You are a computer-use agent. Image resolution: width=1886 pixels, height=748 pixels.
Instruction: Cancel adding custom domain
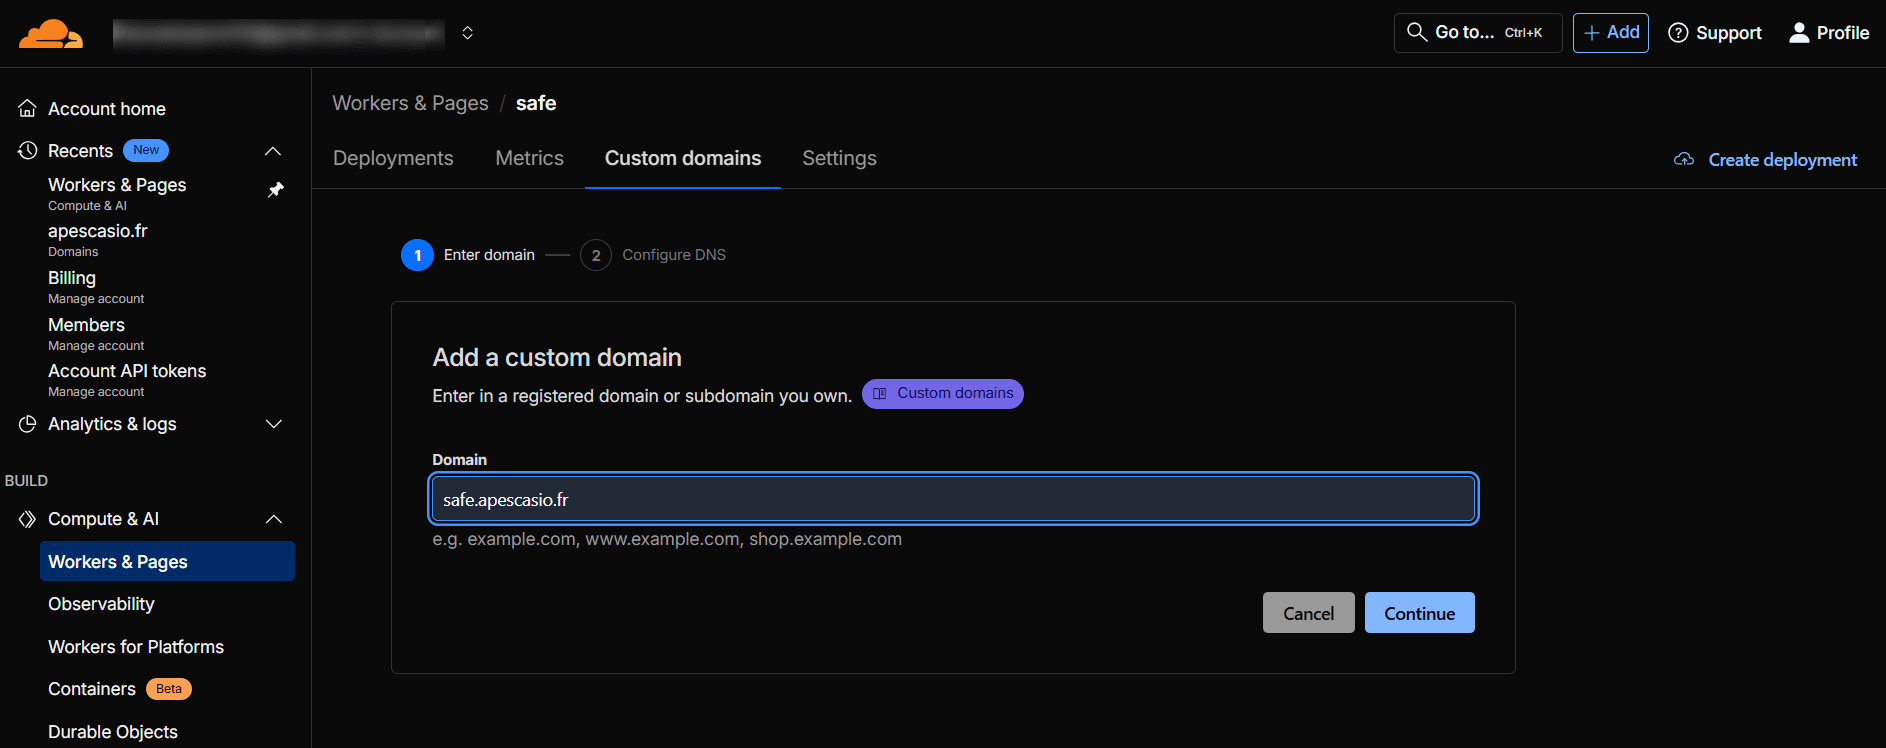tap(1308, 613)
